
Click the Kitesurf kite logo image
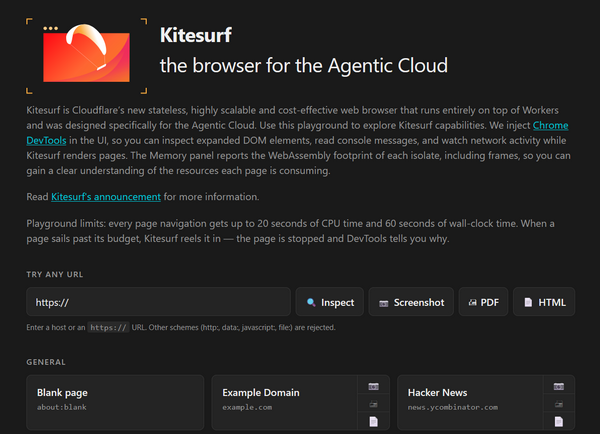[86, 55]
